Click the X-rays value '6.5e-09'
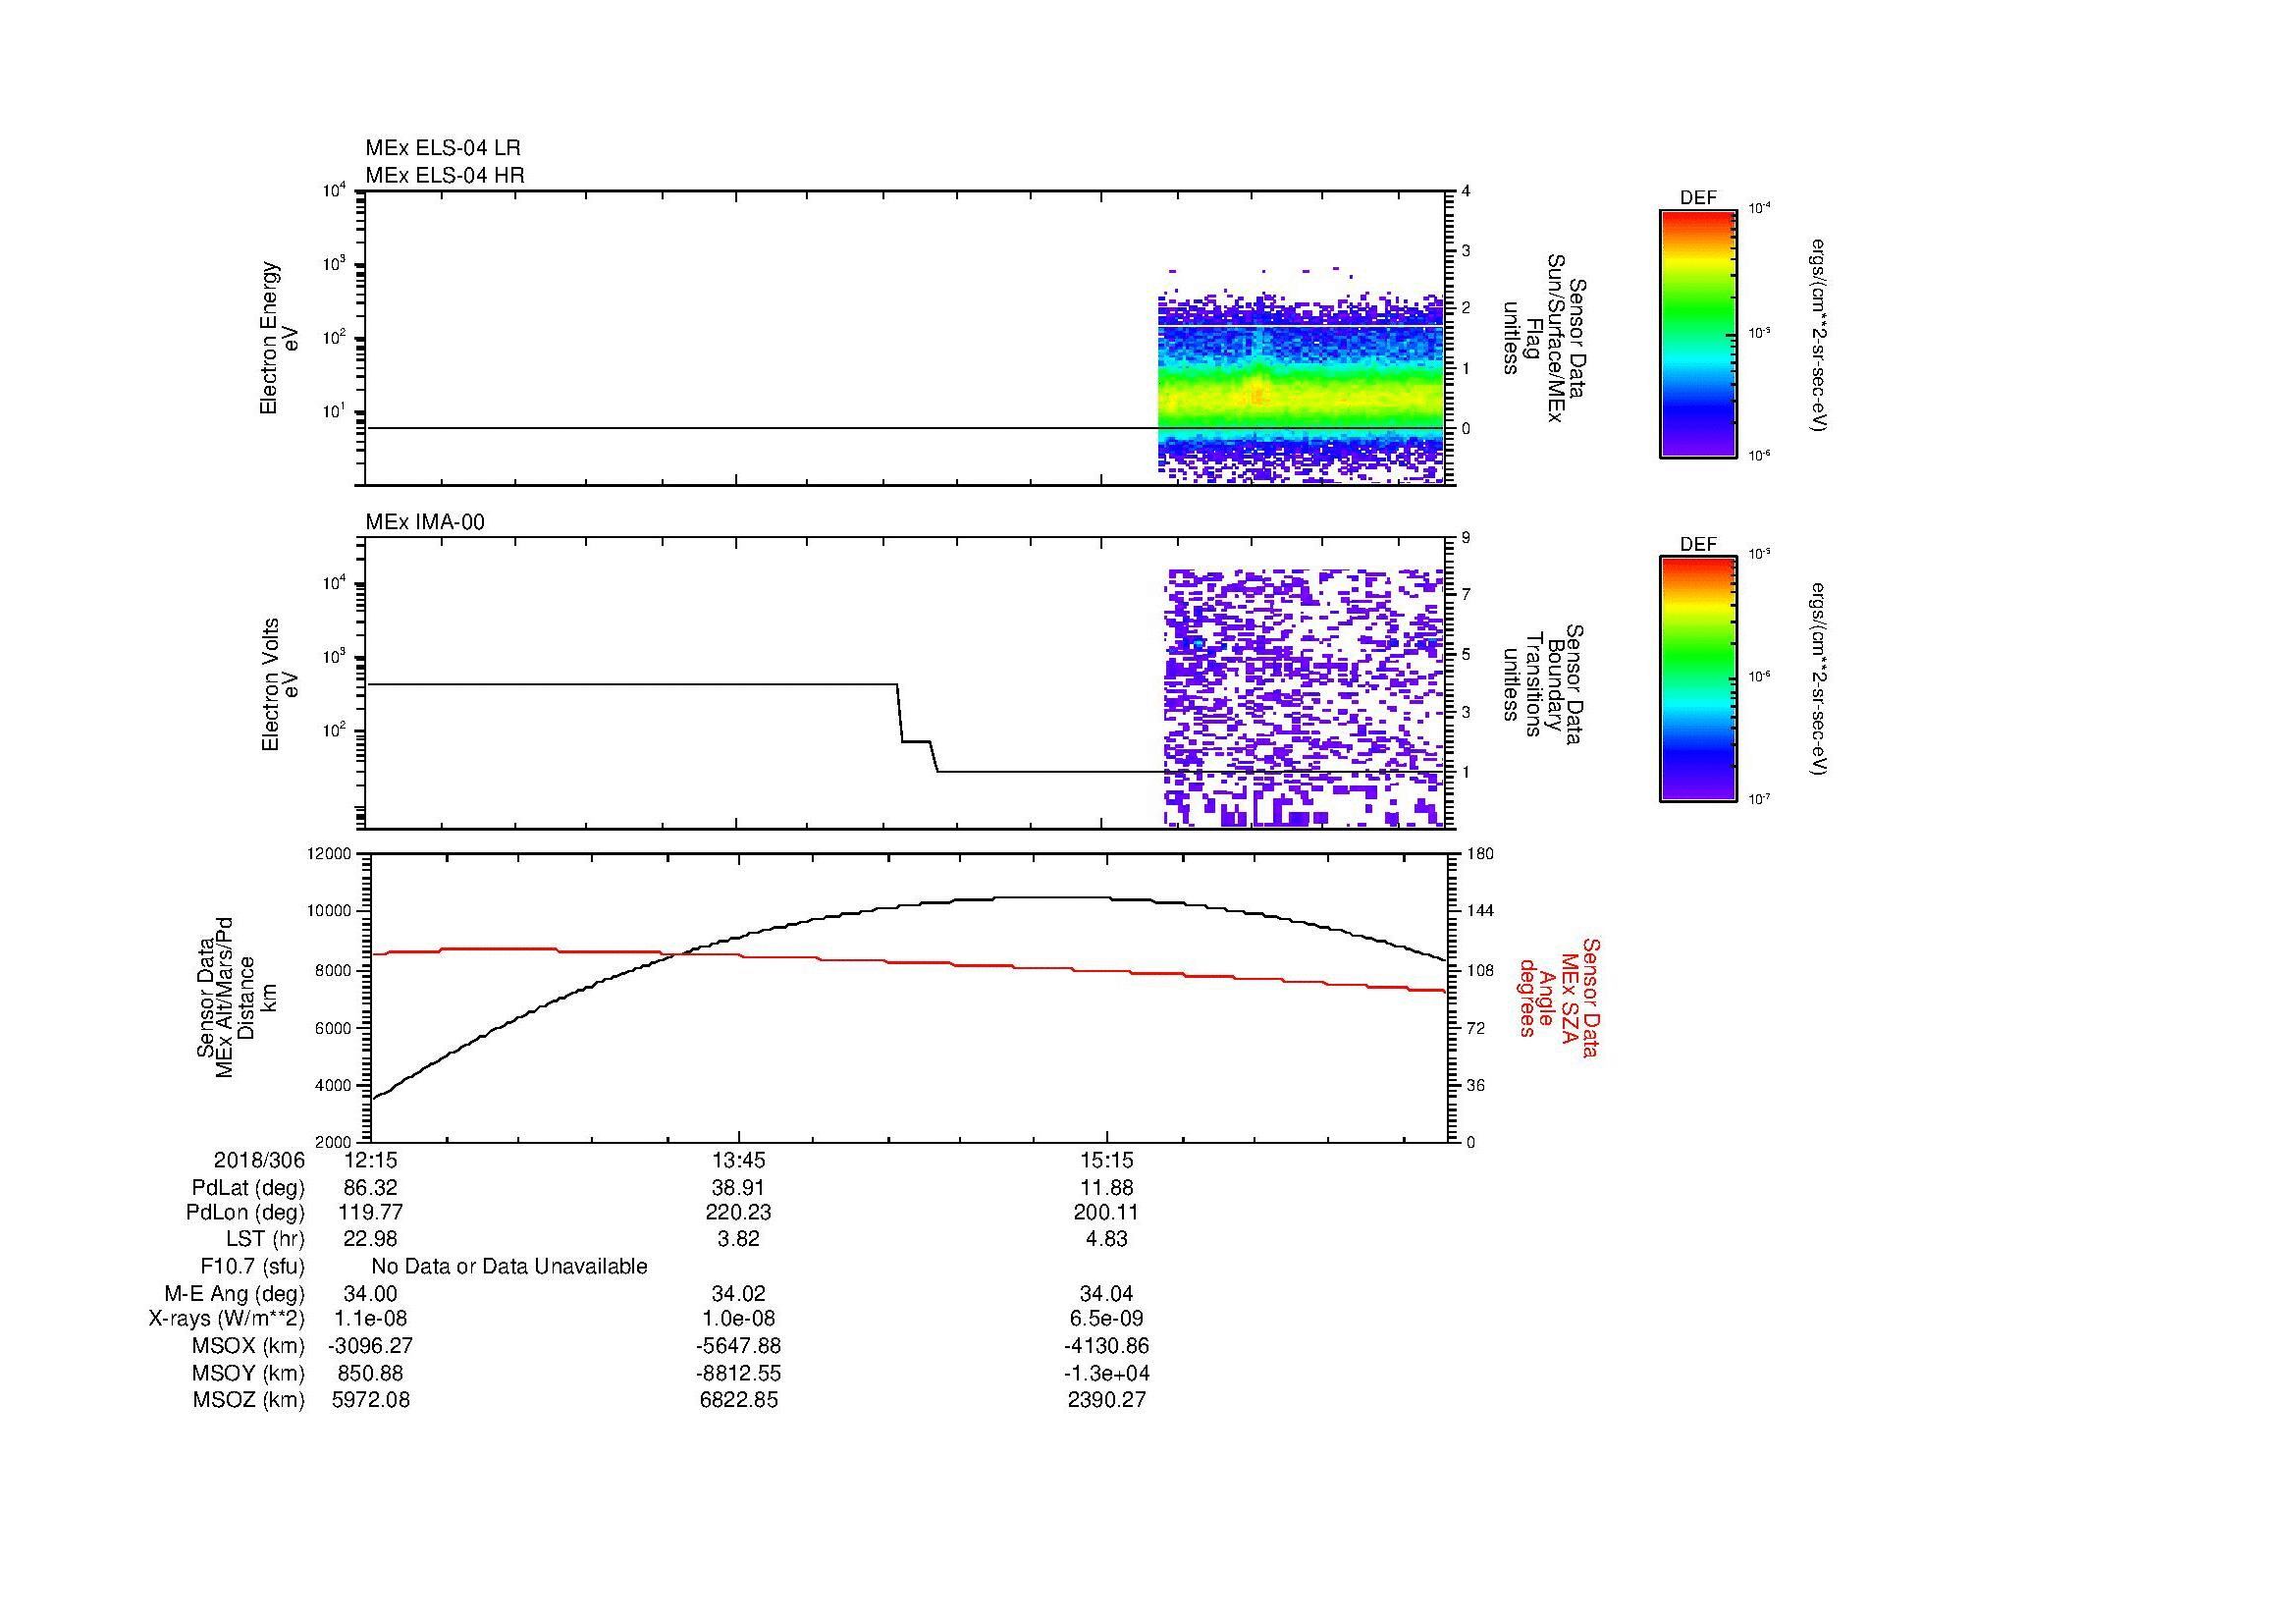 pyautogui.click(x=1107, y=1319)
